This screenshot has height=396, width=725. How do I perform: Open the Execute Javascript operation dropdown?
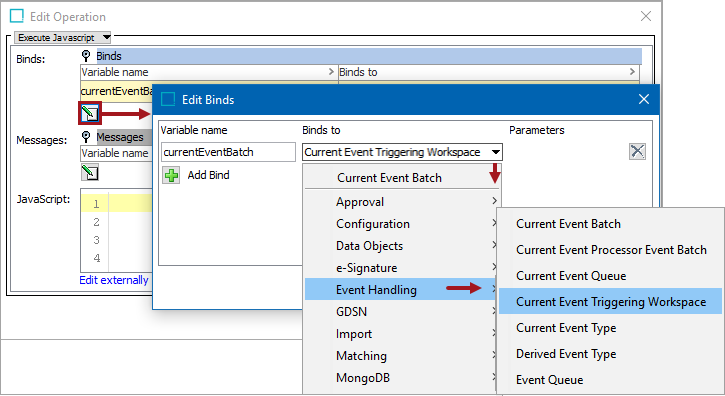63,37
